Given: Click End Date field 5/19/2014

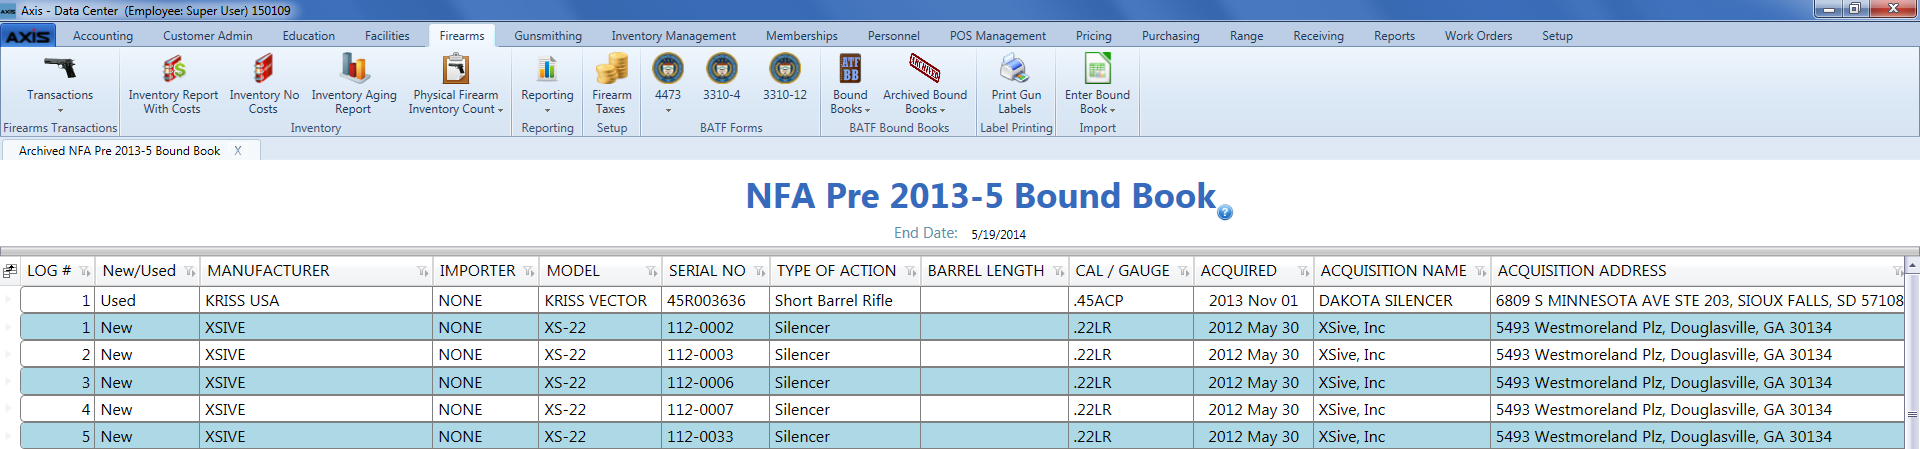Looking at the screenshot, I should [x=999, y=235].
